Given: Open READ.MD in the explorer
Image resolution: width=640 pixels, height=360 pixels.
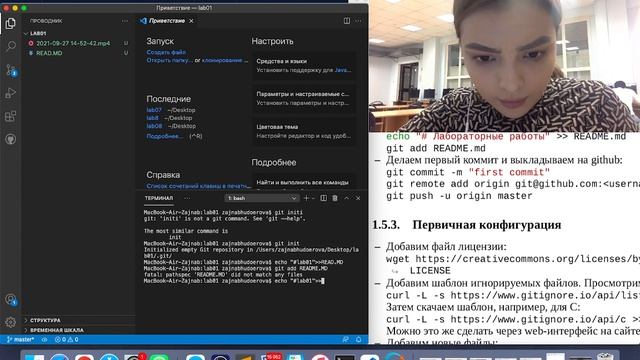Looking at the screenshot, I should pos(49,53).
